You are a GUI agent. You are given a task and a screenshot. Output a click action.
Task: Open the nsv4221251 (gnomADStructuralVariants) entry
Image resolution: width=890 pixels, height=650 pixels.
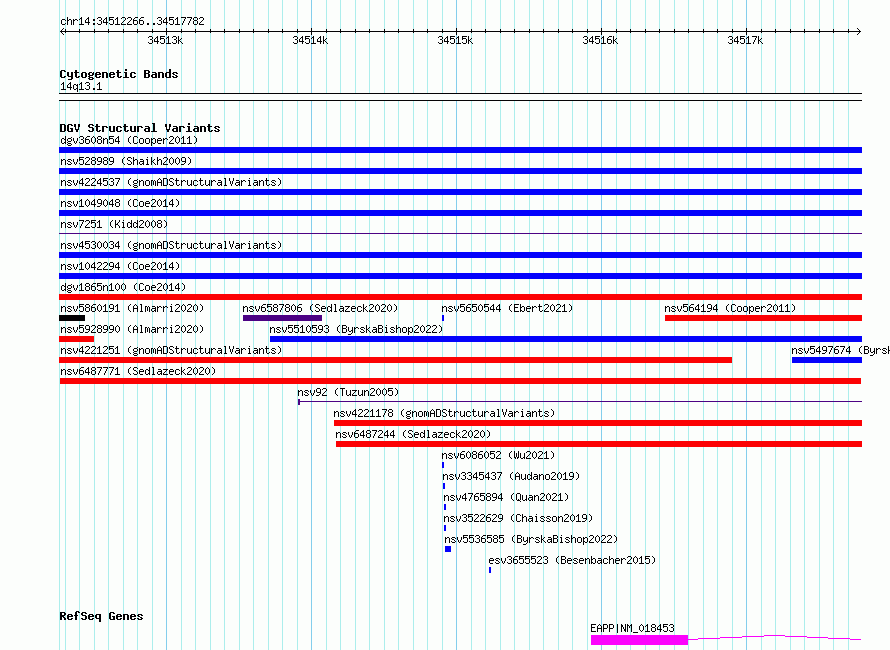(171, 350)
